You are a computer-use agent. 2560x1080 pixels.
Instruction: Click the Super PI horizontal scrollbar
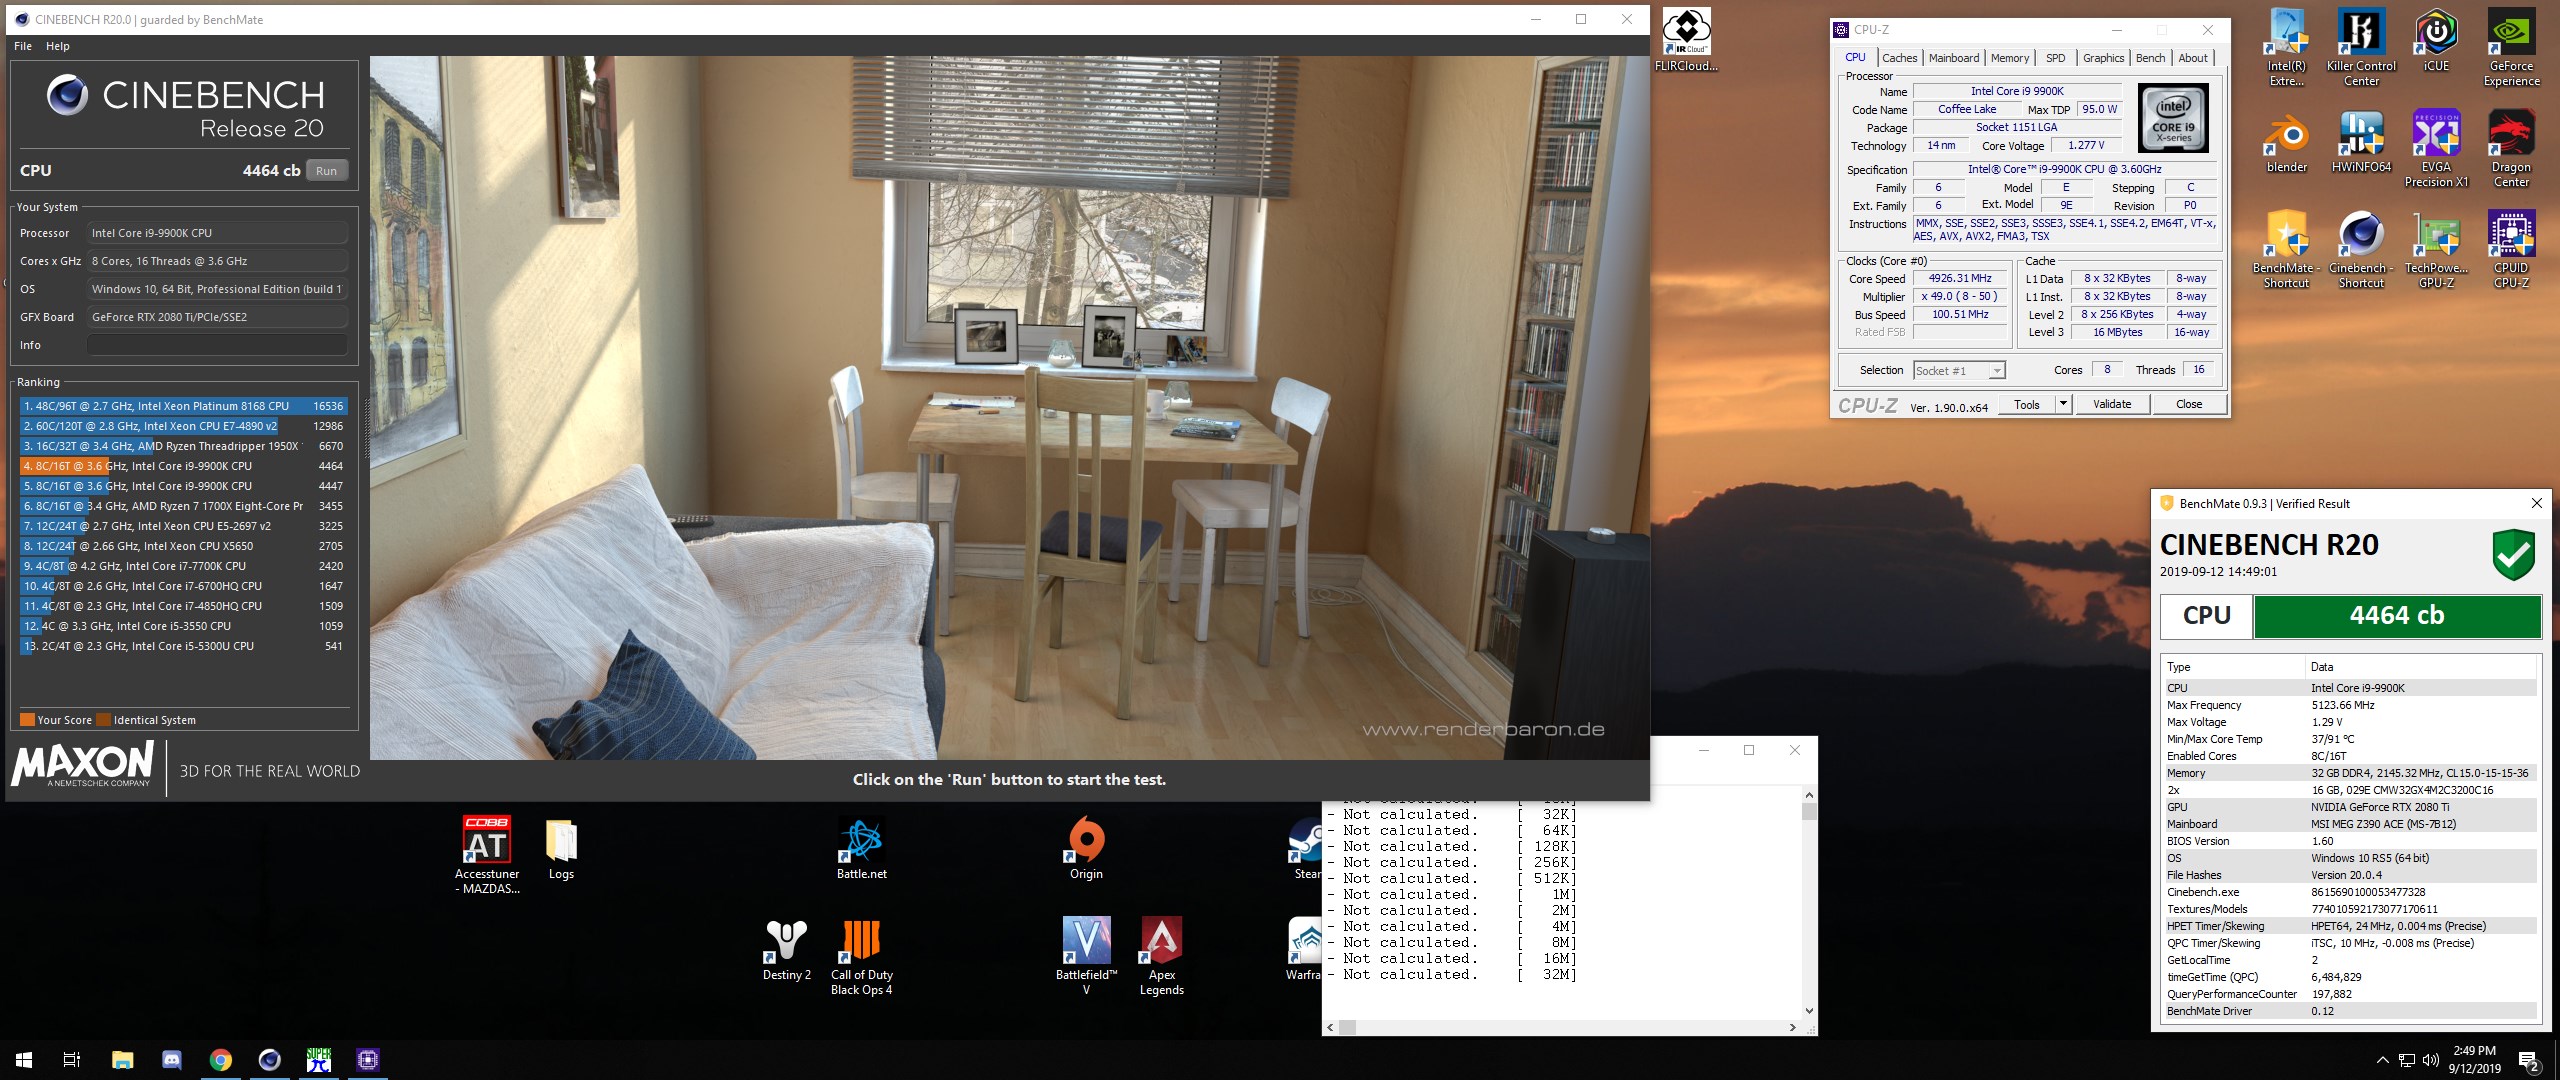click(1562, 1027)
